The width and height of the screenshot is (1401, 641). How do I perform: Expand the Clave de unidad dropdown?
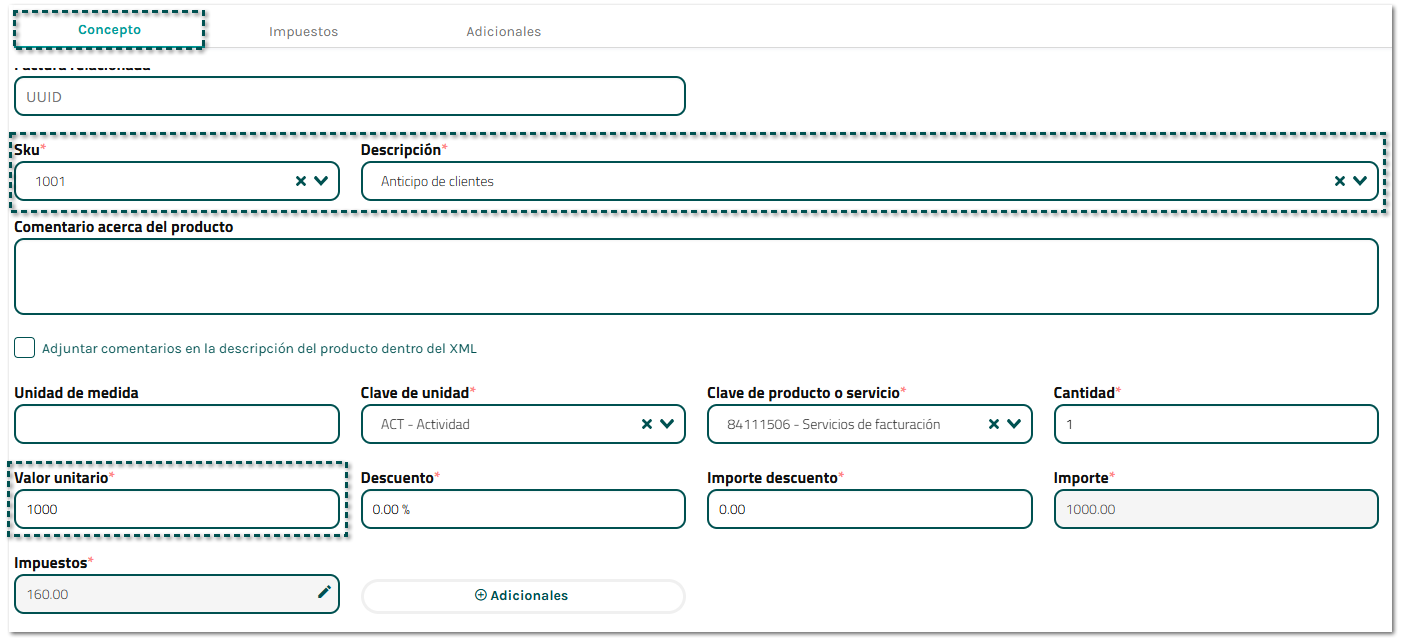667,424
